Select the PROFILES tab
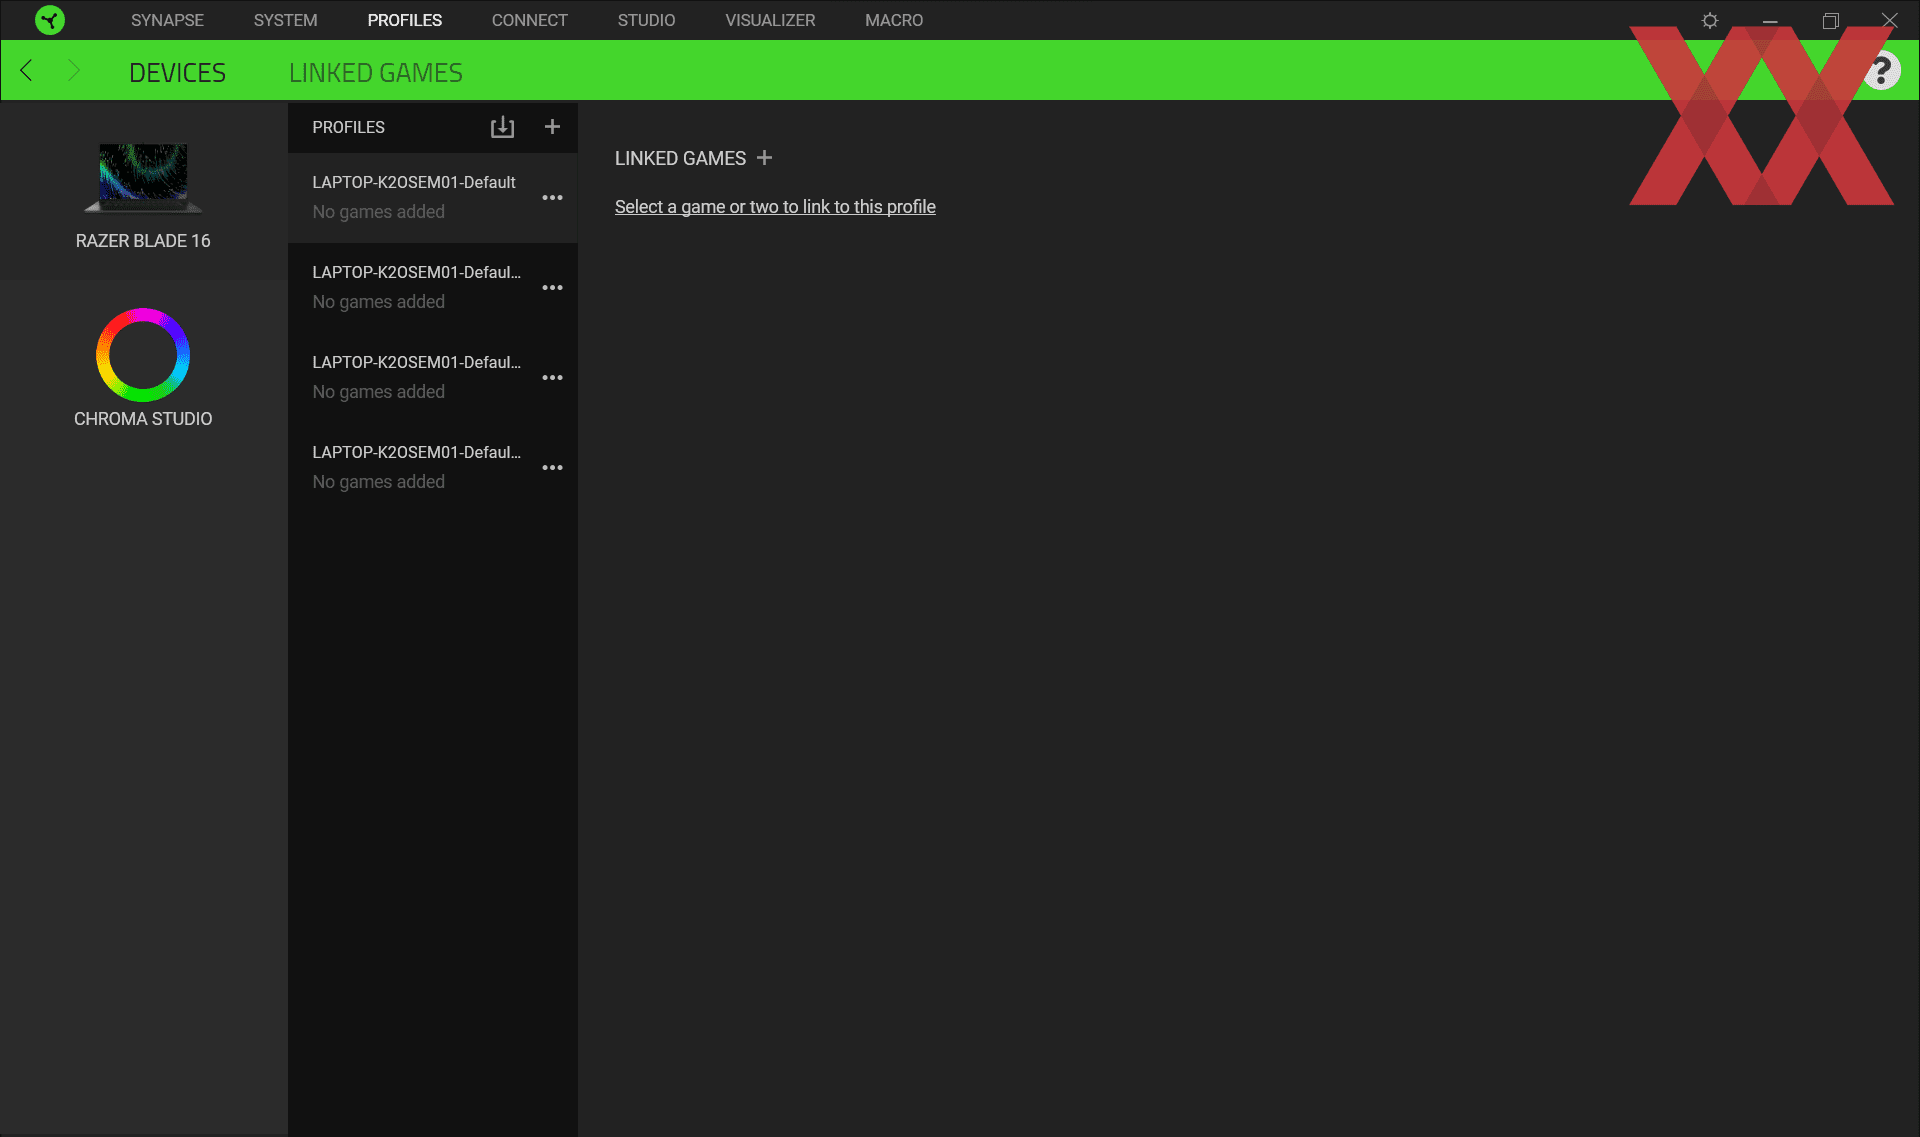The width and height of the screenshot is (1920, 1137). click(x=404, y=20)
